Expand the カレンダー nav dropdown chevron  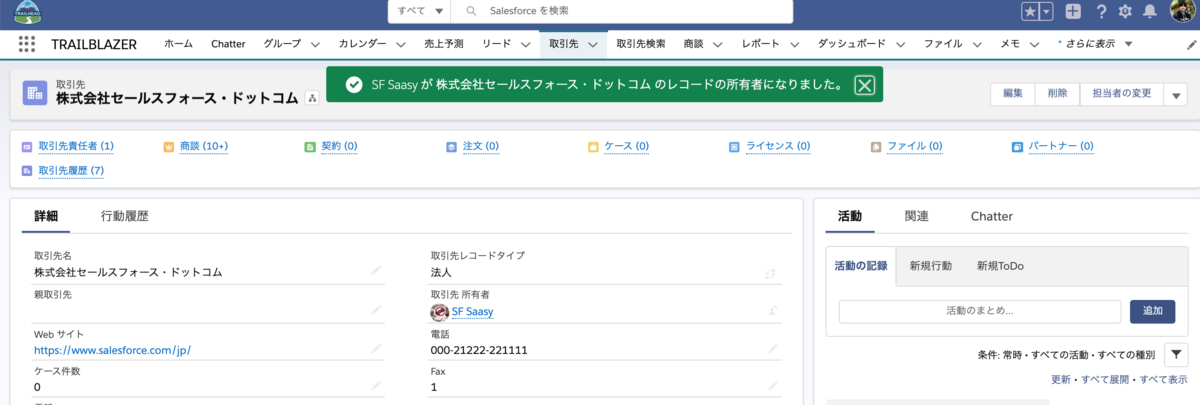[x=401, y=45]
